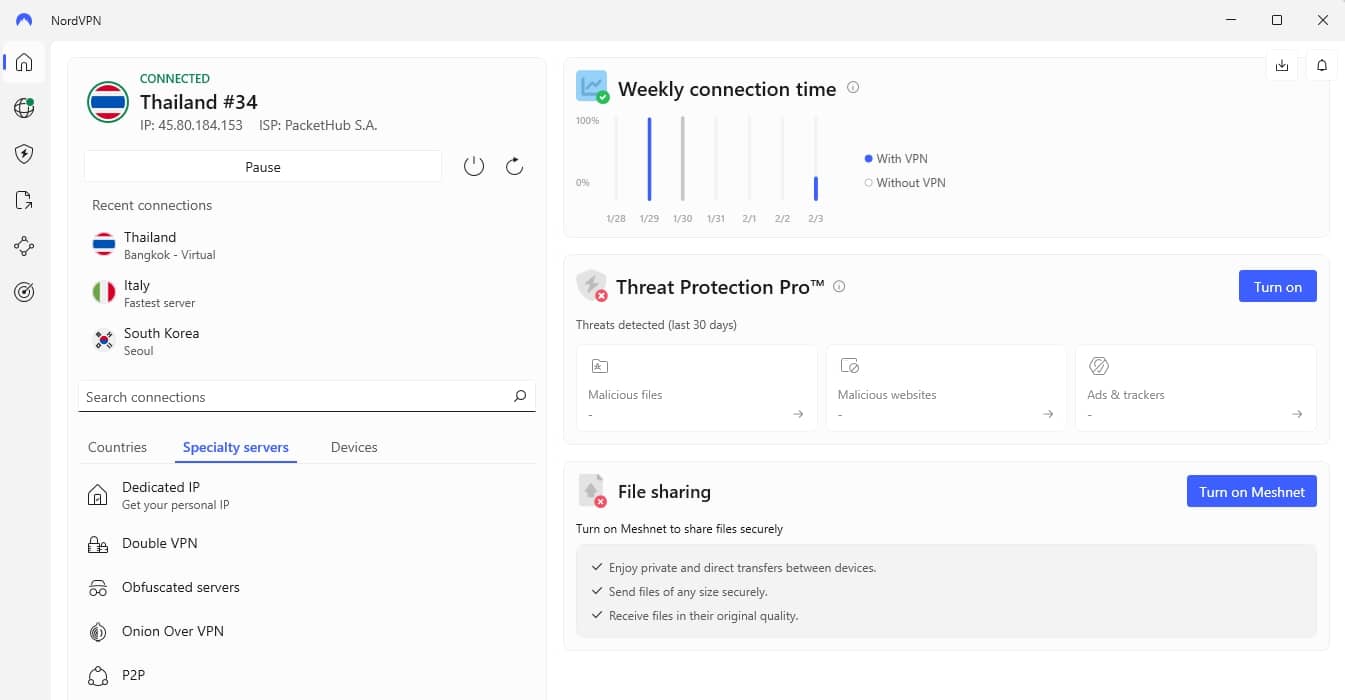Click the Thailand flag in connection status
This screenshot has width=1345, height=700.
[107, 102]
